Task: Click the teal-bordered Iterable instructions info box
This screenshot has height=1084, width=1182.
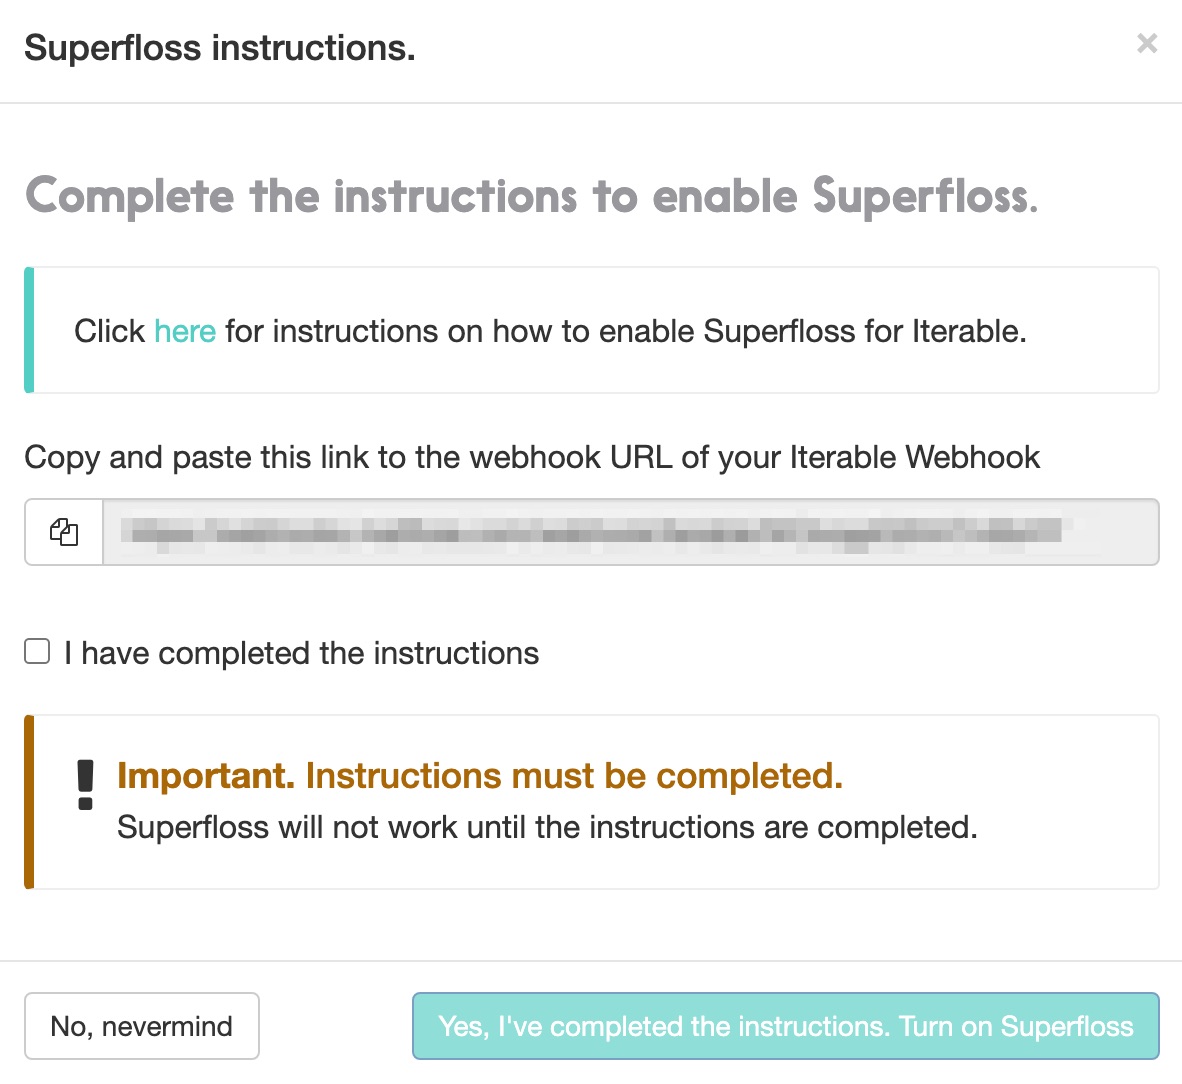Action: coord(592,329)
